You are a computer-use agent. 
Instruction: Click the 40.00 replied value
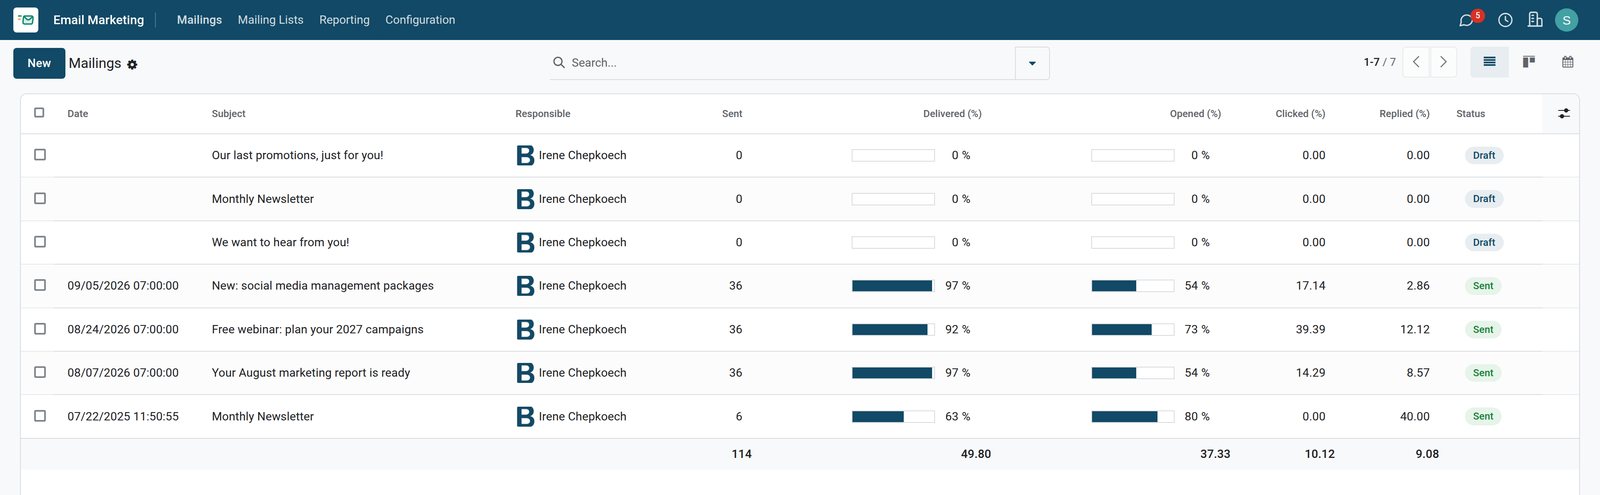point(1415,416)
